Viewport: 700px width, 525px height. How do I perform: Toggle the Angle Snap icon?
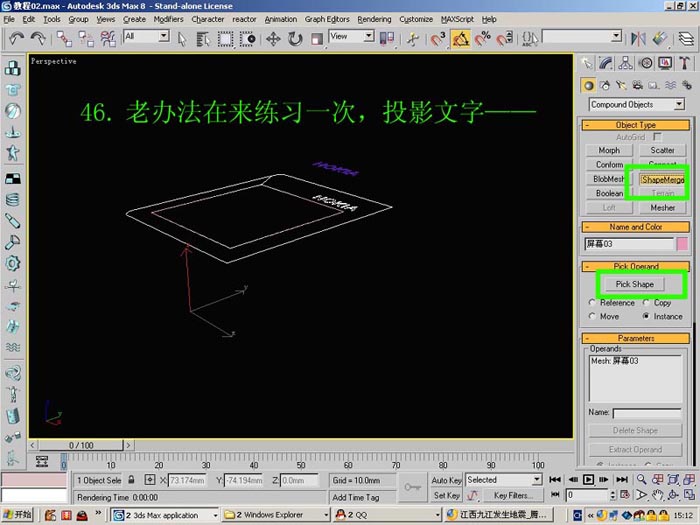click(460, 39)
